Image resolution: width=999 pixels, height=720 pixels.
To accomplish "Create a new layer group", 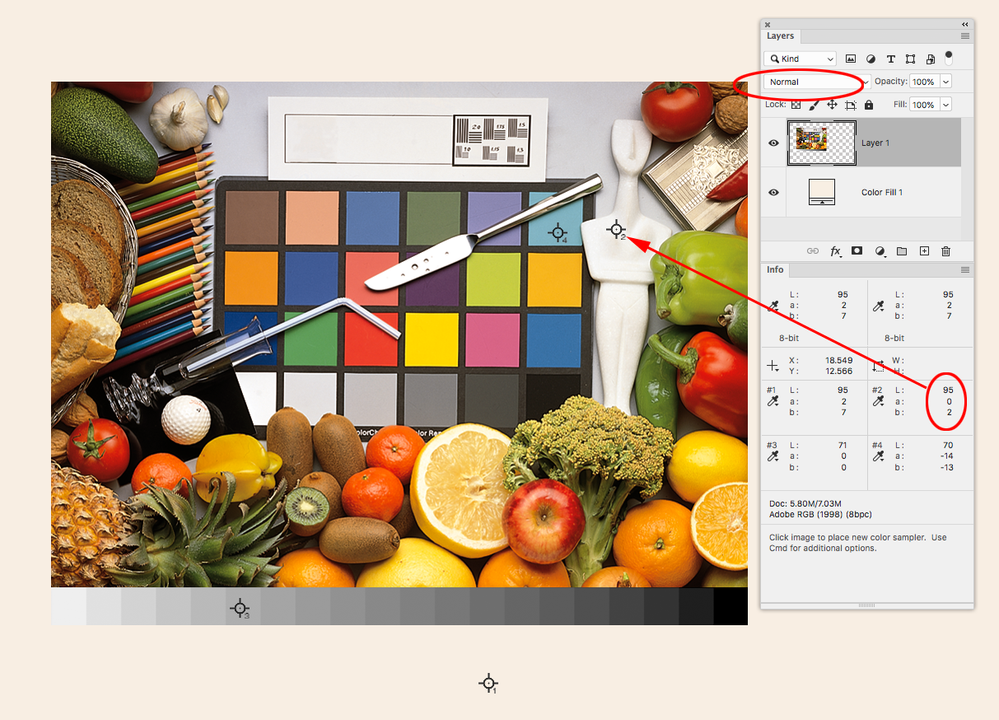I will [902, 251].
